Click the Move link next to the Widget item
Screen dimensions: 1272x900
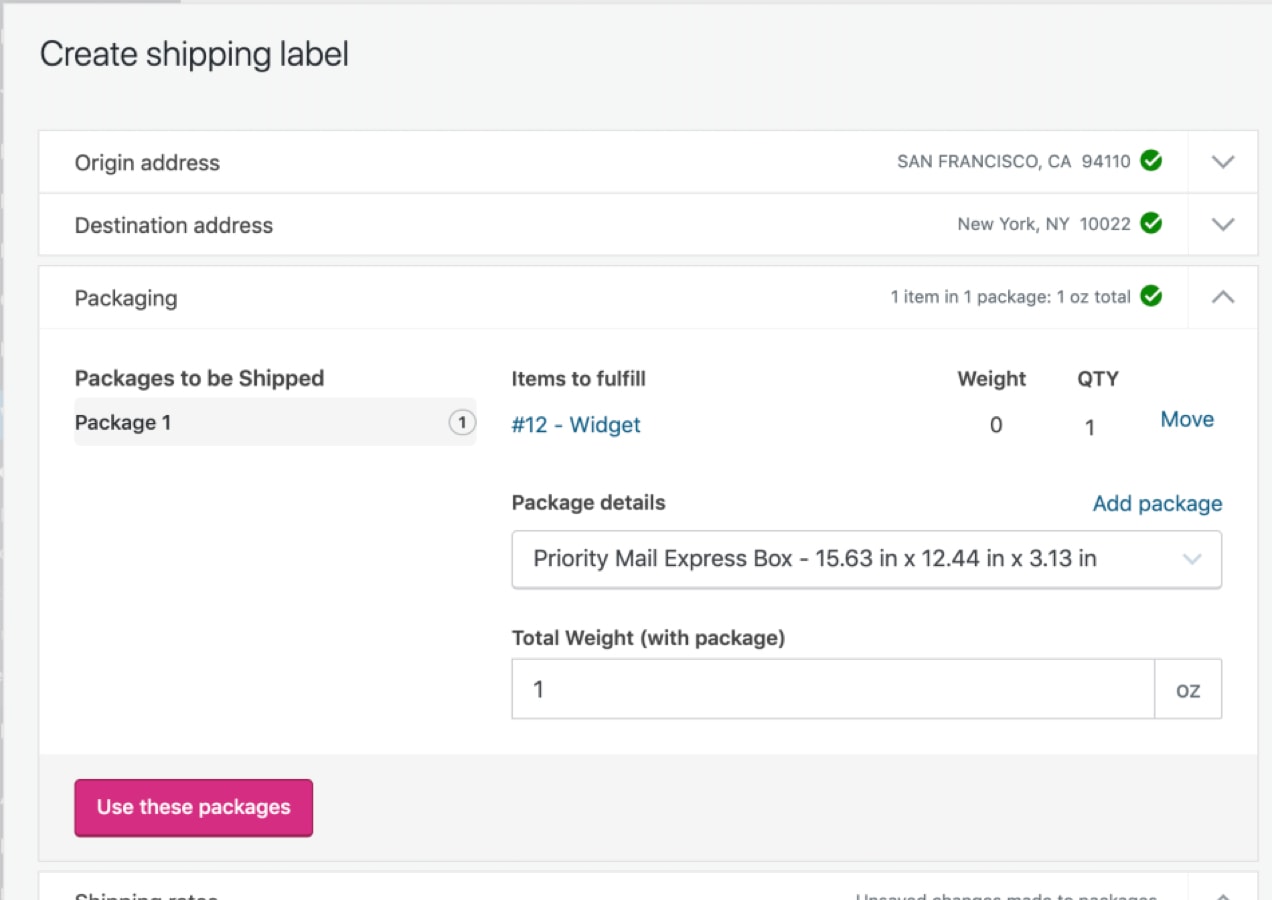tap(1186, 419)
